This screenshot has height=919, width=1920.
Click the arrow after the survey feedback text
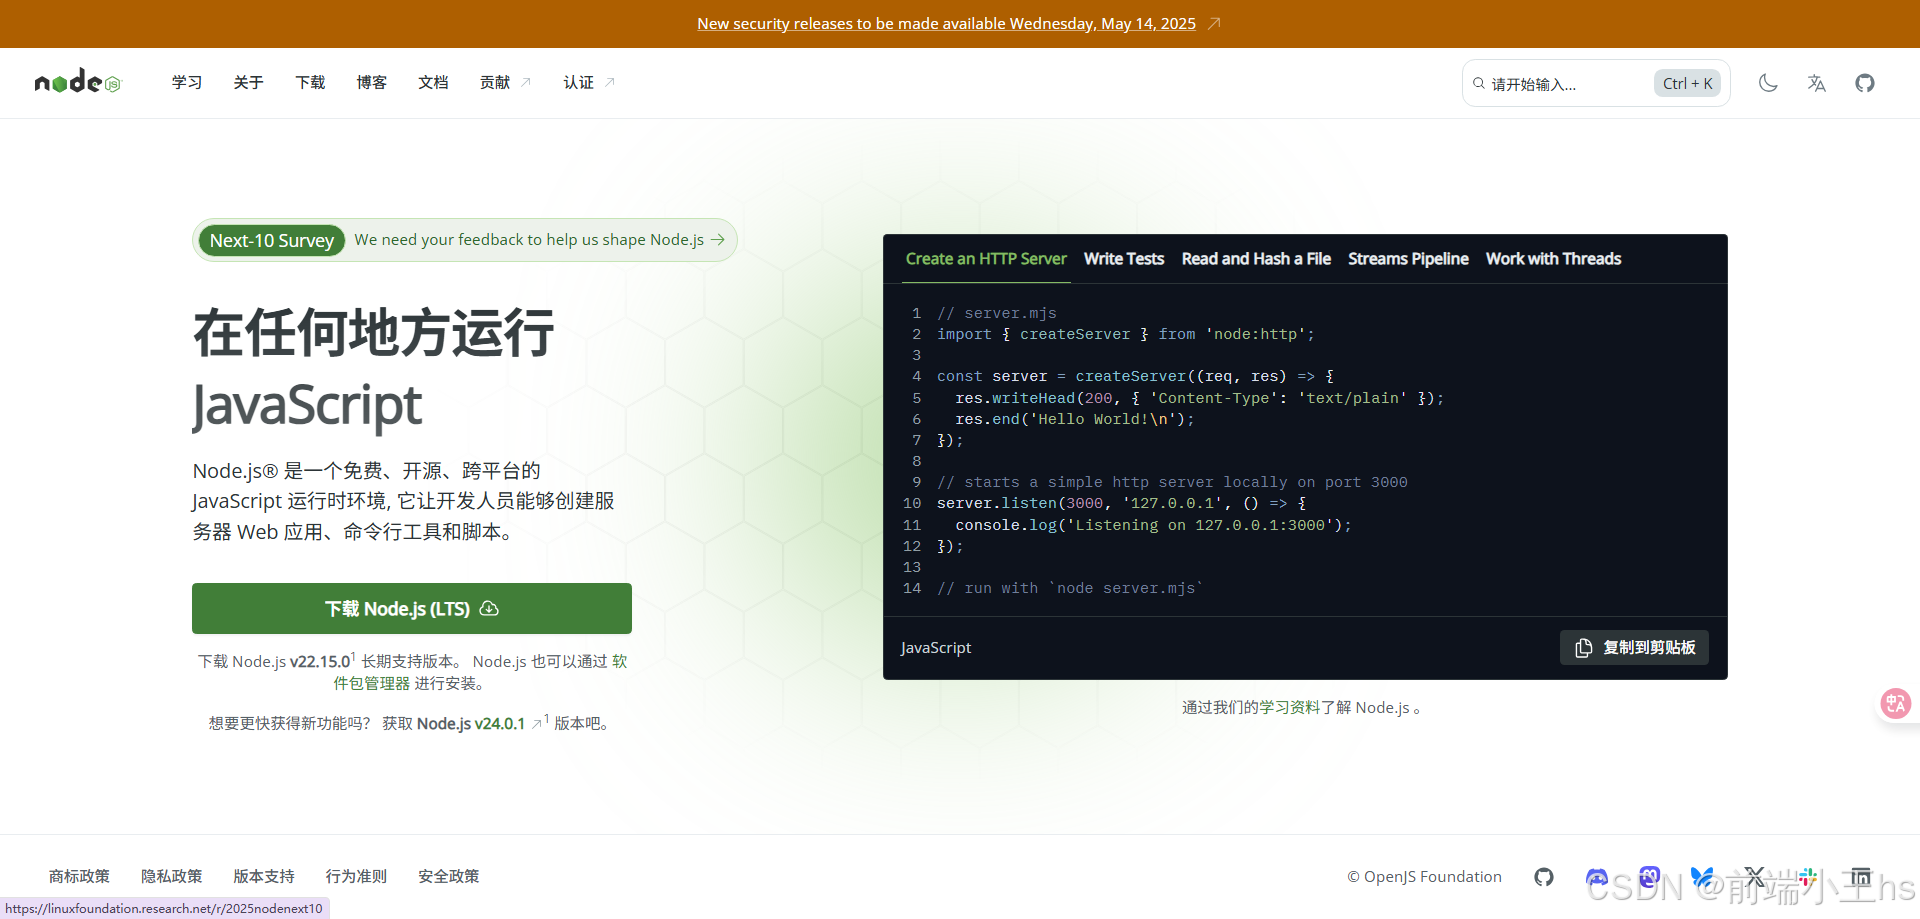coord(718,240)
